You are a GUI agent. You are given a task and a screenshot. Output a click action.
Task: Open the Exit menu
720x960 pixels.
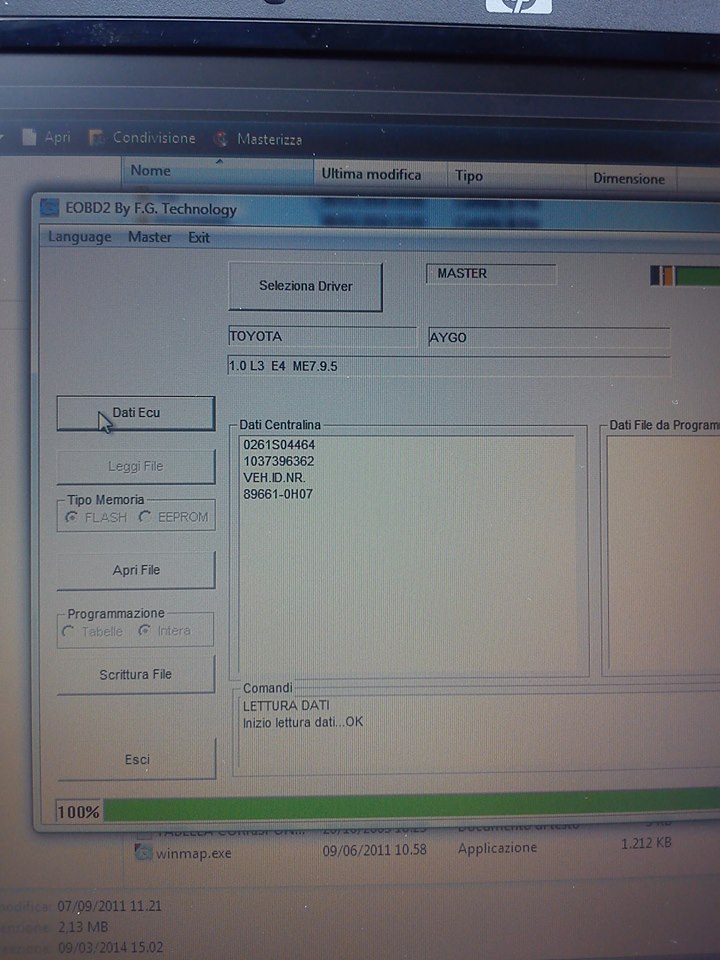click(199, 238)
